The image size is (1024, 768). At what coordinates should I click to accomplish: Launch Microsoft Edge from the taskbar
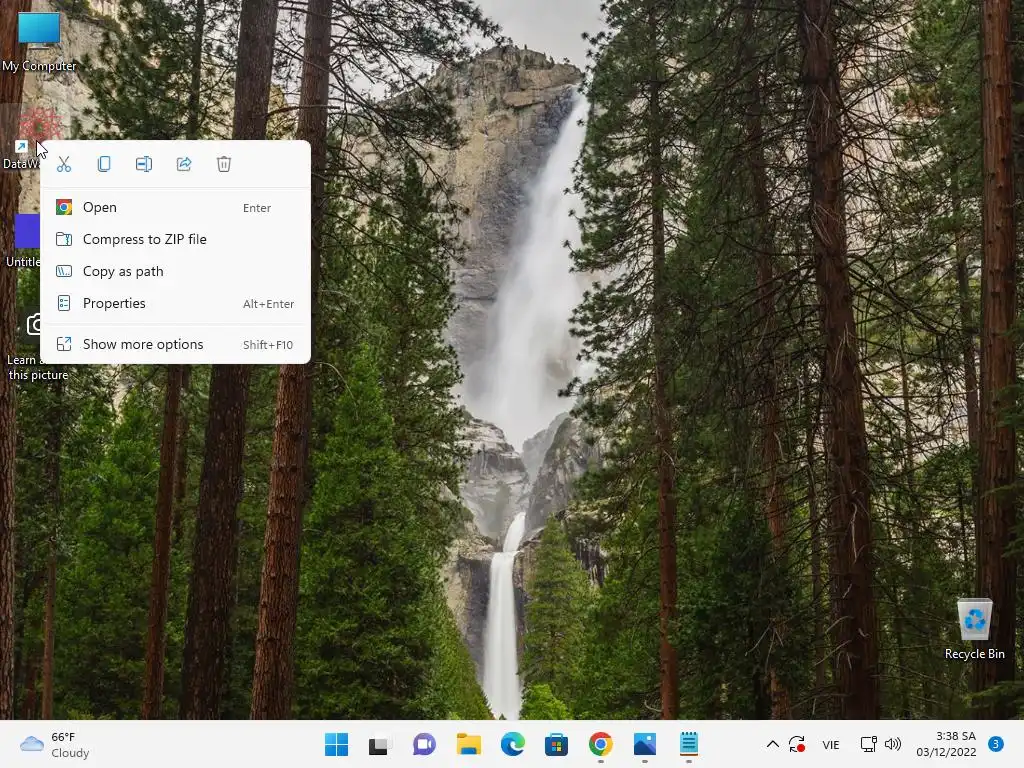point(513,744)
